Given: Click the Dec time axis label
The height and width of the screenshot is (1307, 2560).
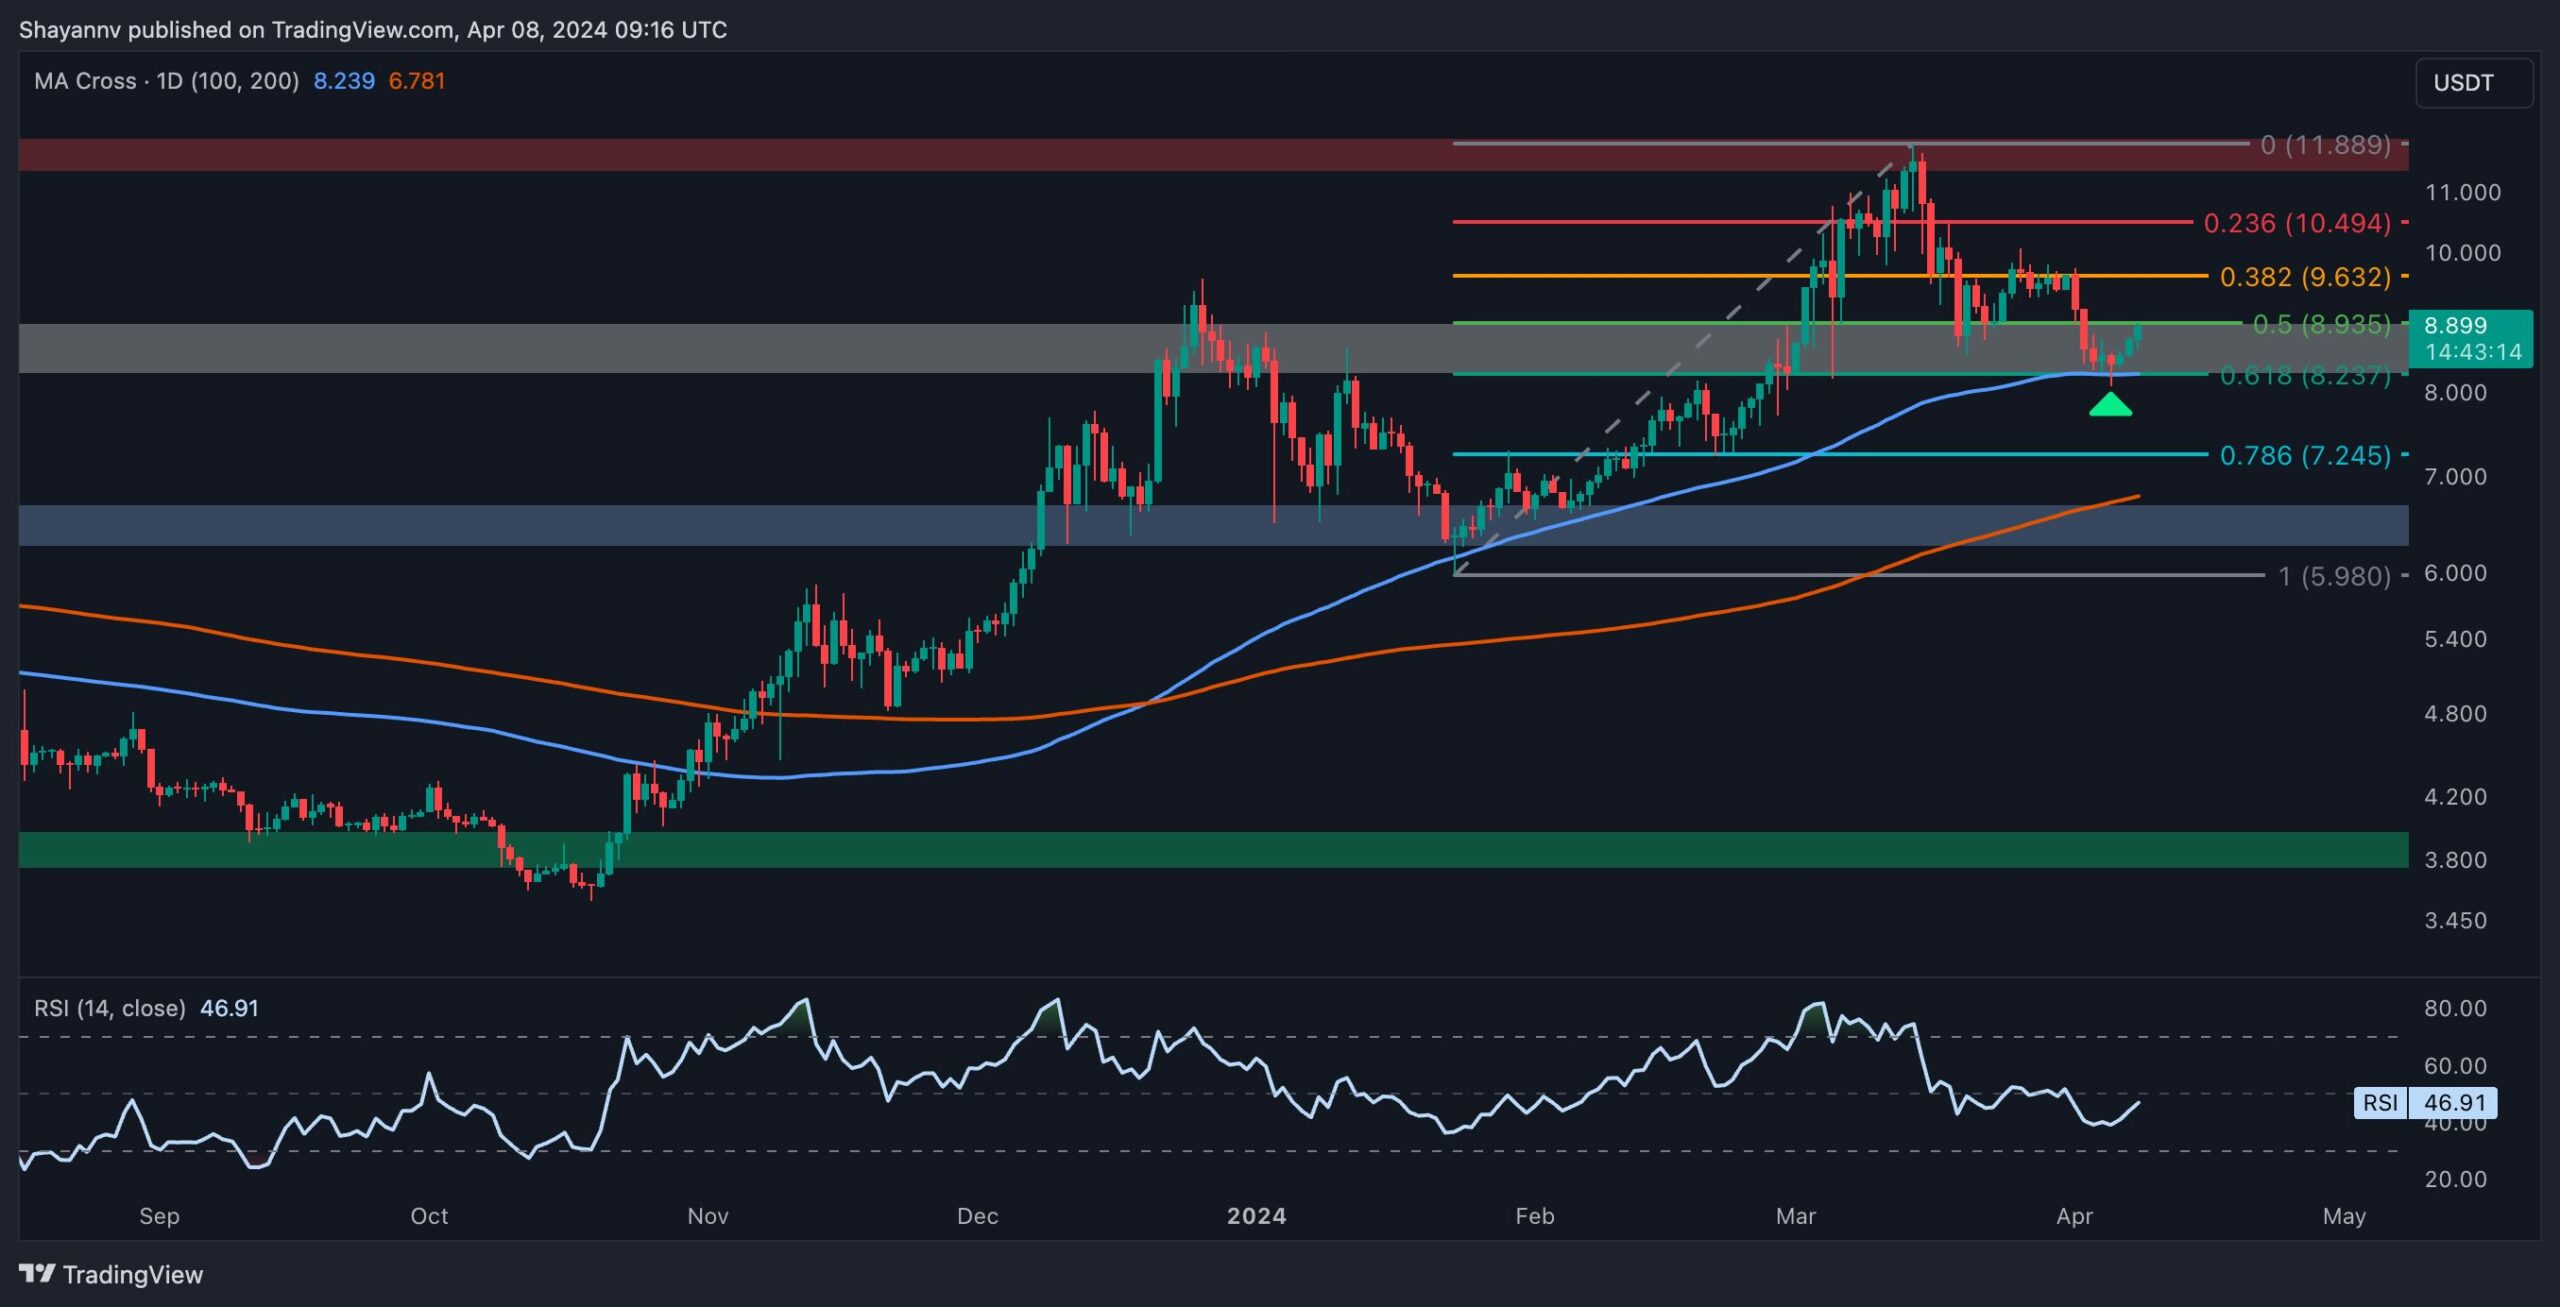Looking at the screenshot, I should pos(977,1216).
